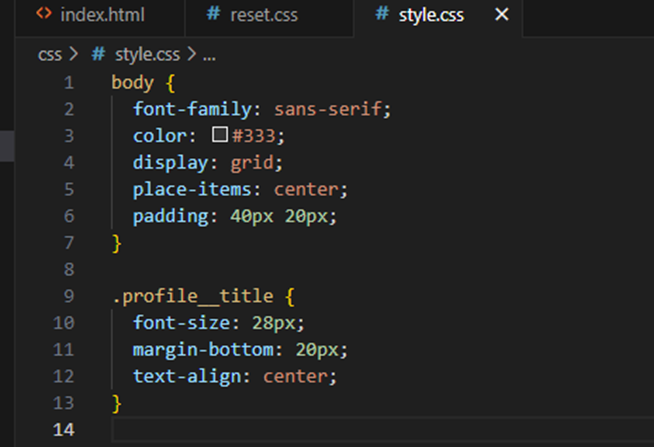The width and height of the screenshot is (654, 447).
Task: Expand the breadcrumb ellipsis symbol list
Action: coord(209,55)
